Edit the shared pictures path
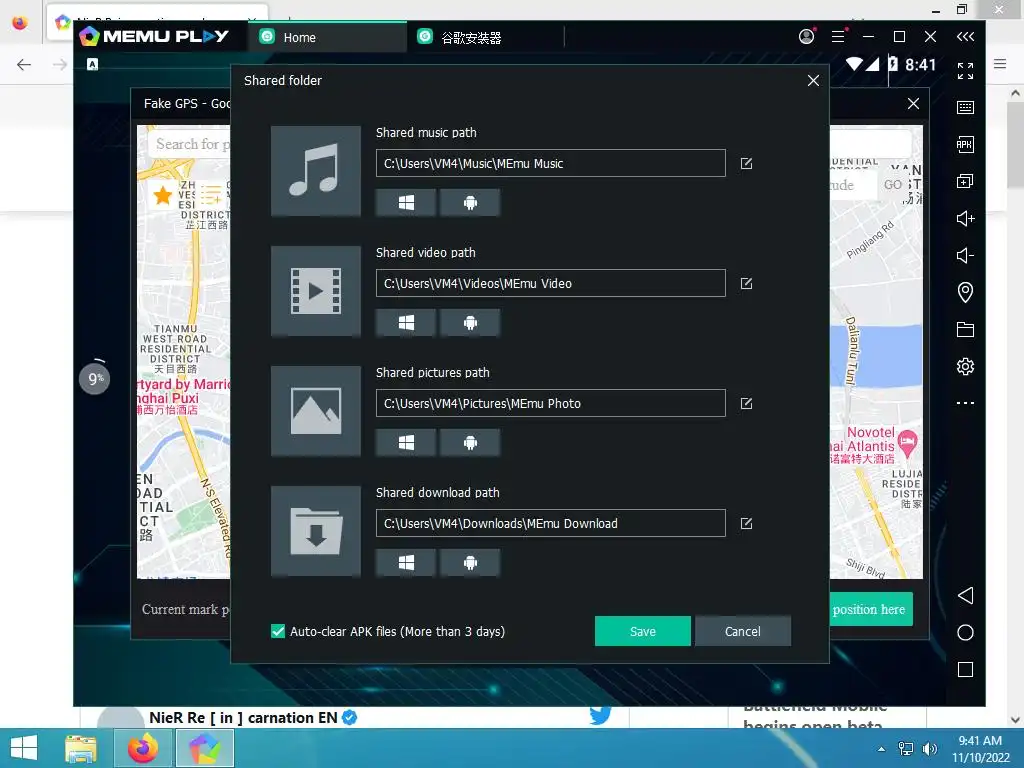This screenshot has height=768, width=1024. pos(746,404)
